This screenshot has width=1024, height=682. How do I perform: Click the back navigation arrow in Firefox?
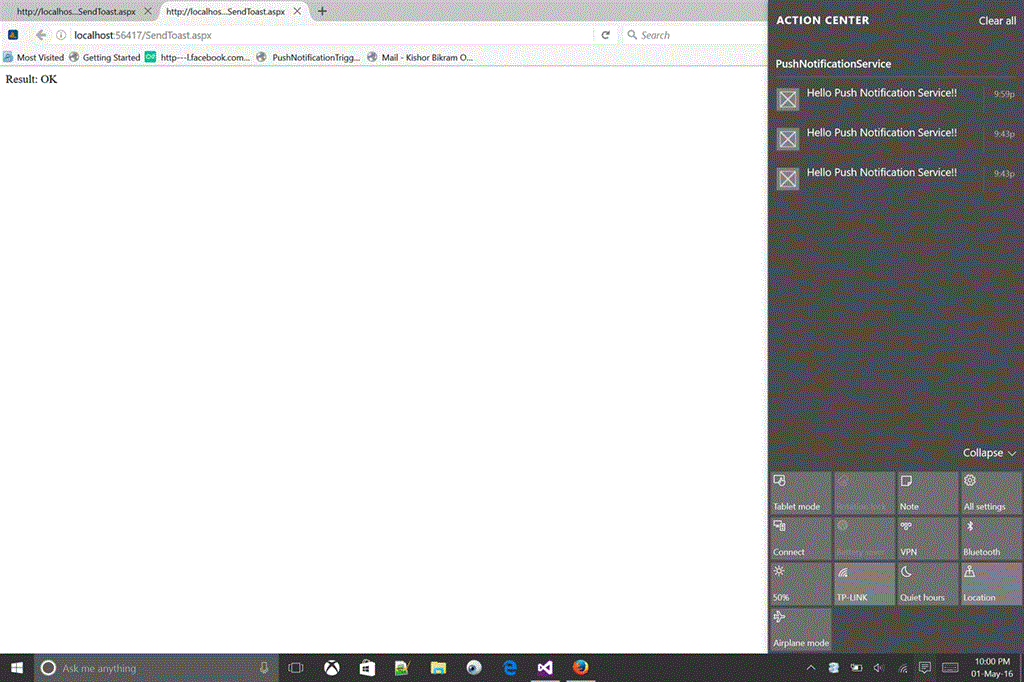(40, 34)
